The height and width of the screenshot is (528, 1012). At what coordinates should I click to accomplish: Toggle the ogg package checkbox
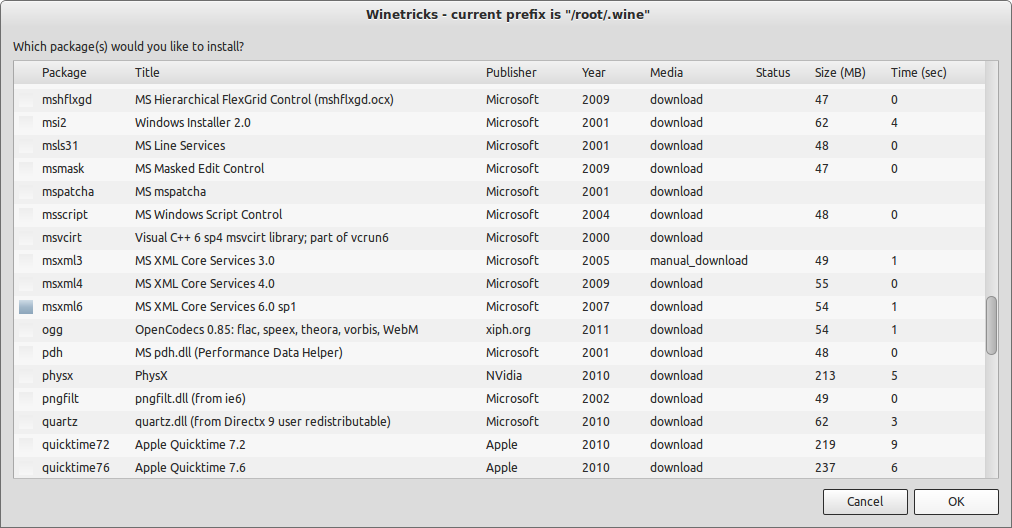(x=26, y=330)
